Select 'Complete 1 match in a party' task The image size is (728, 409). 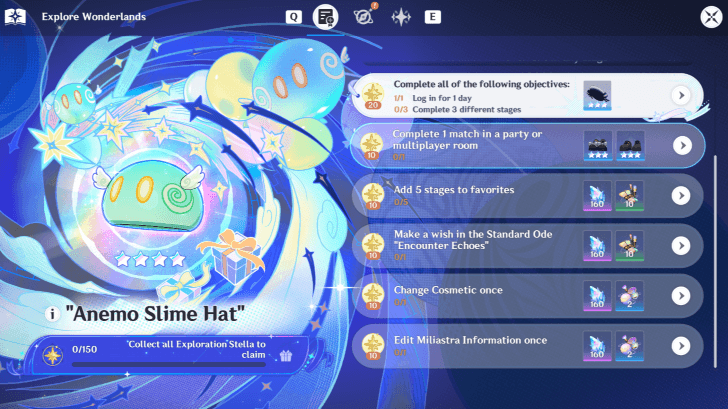click(x=528, y=146)
